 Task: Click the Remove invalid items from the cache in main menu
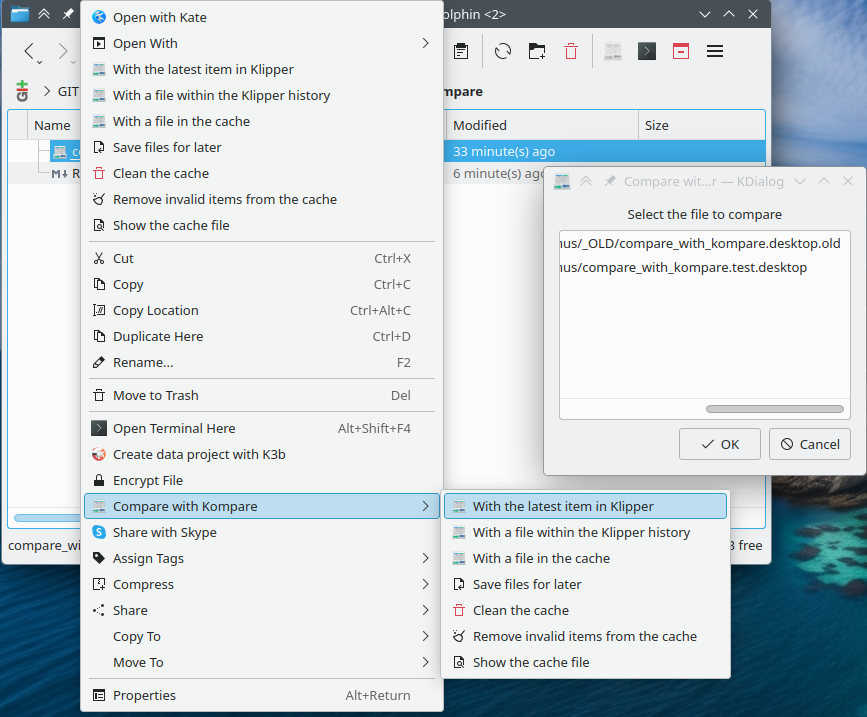(262, 200)
